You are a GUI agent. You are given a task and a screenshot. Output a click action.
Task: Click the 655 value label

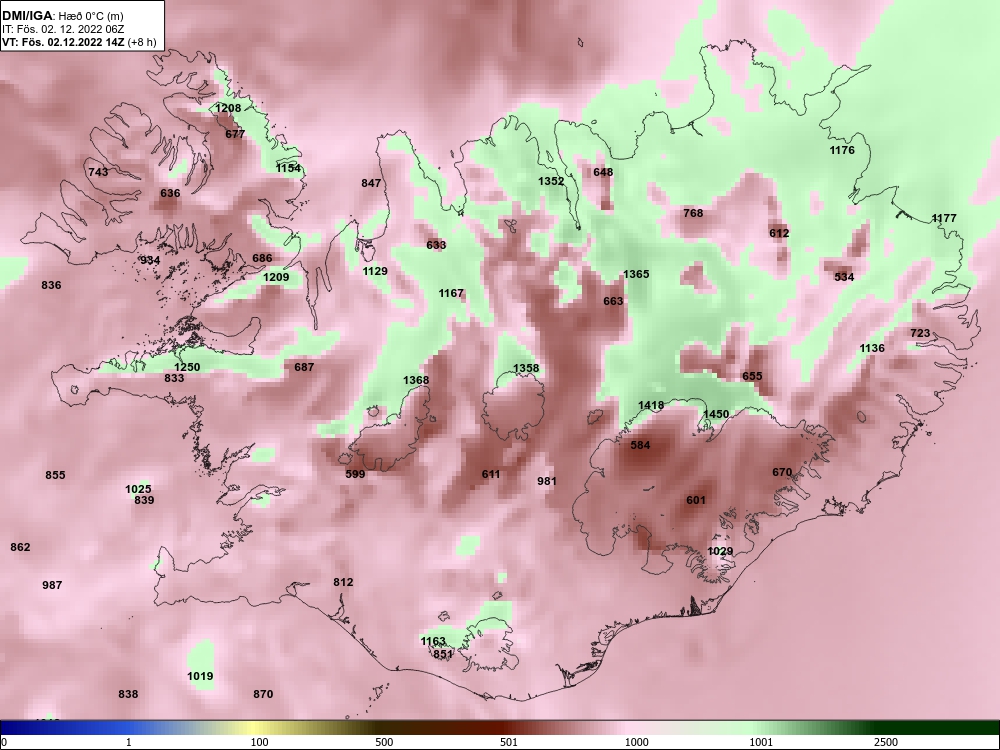pyautogui.click(x=753, y=376)
